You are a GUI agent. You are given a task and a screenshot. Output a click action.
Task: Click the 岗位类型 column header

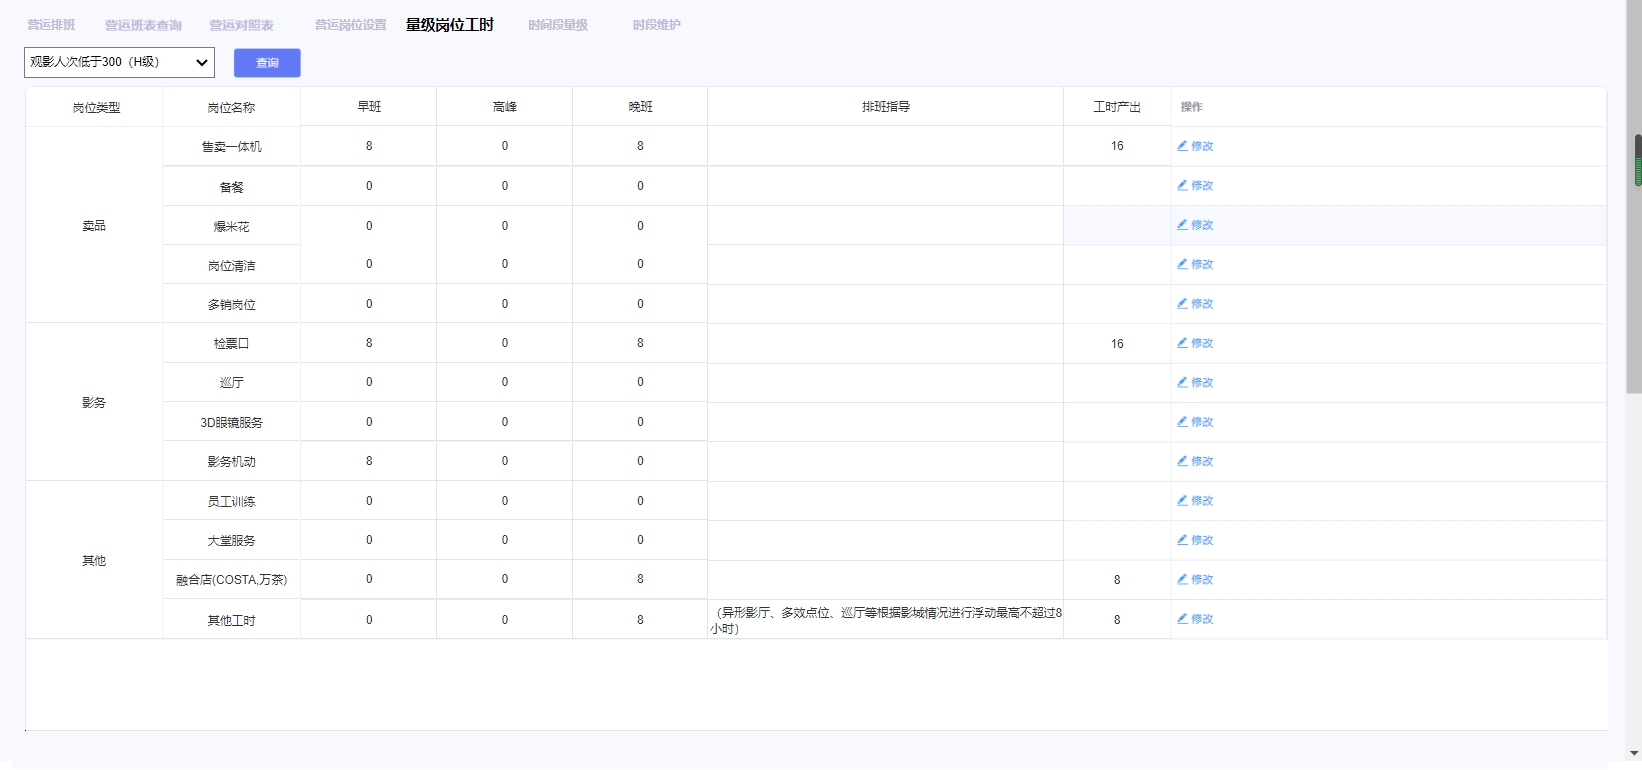coord(96,107)
